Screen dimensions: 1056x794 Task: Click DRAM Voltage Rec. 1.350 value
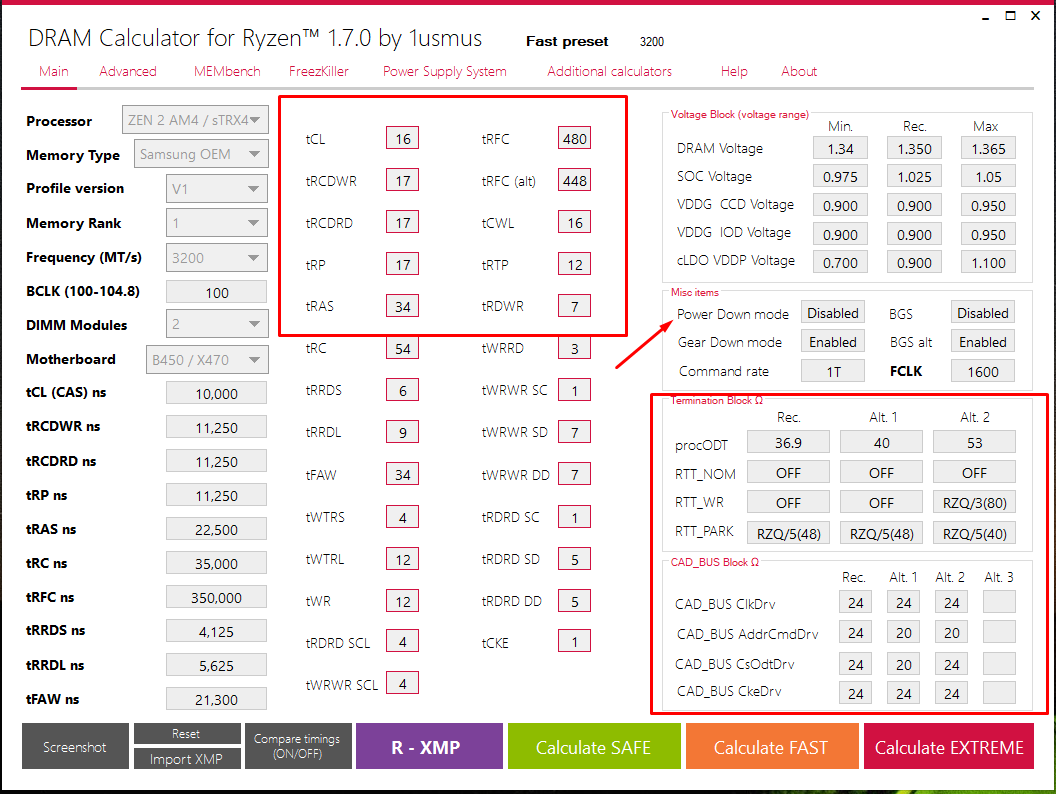914,148
